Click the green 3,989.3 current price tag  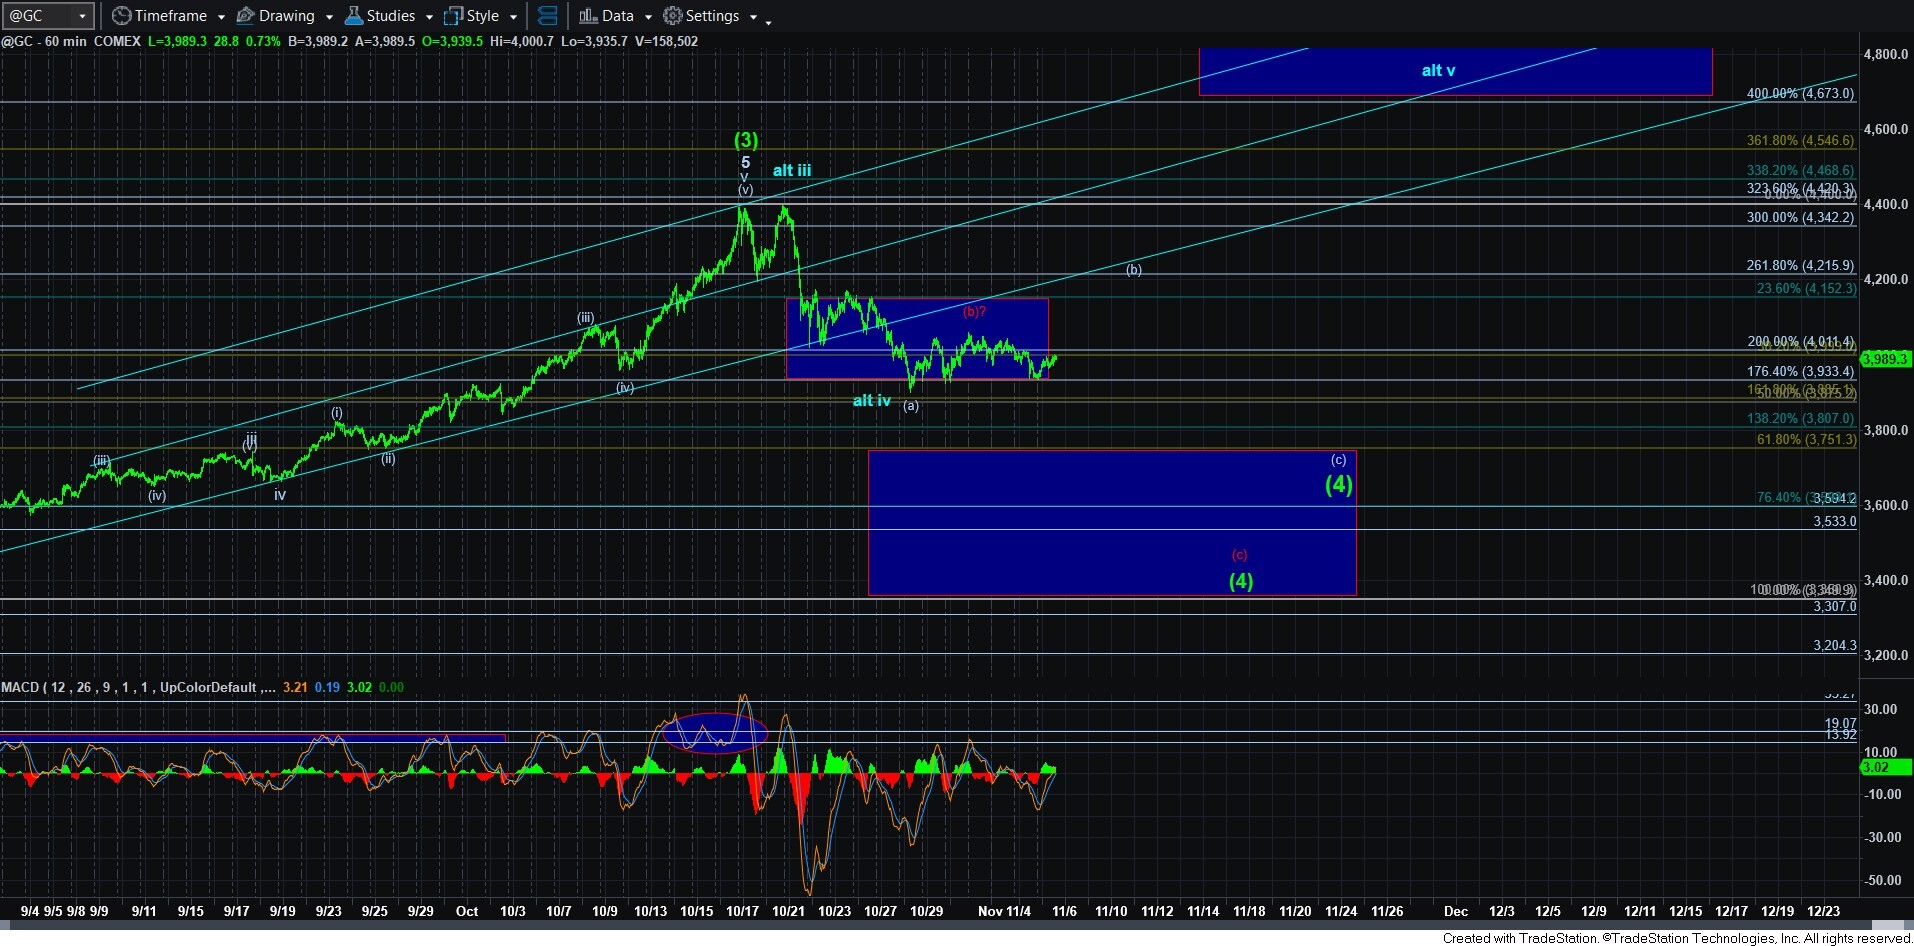[1885, 359]
